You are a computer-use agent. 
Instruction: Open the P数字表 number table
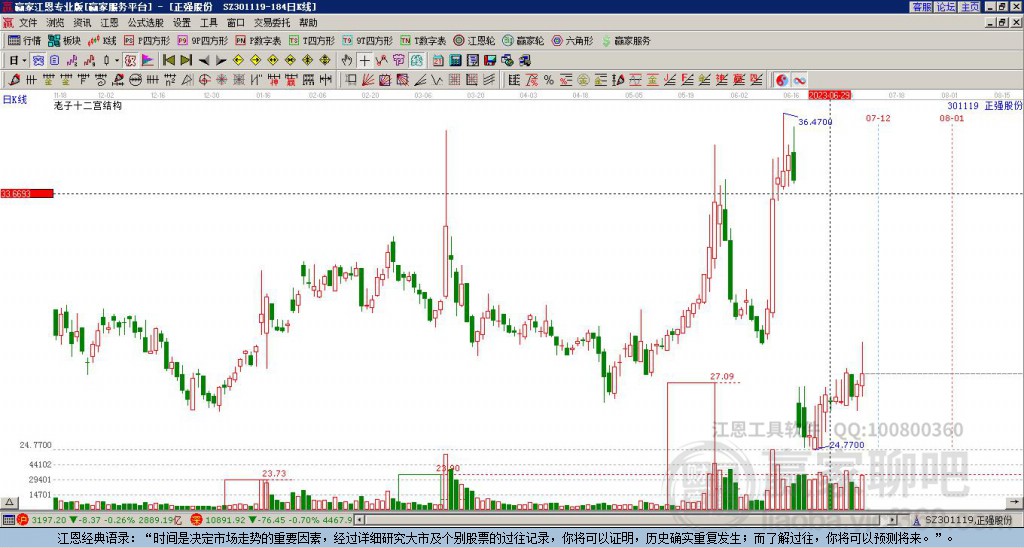(x=258, y=40)
